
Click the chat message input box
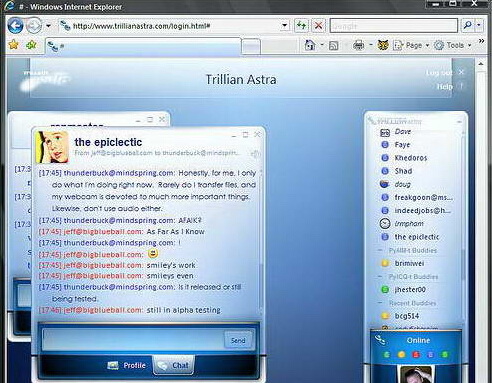[x=133, y=340]
